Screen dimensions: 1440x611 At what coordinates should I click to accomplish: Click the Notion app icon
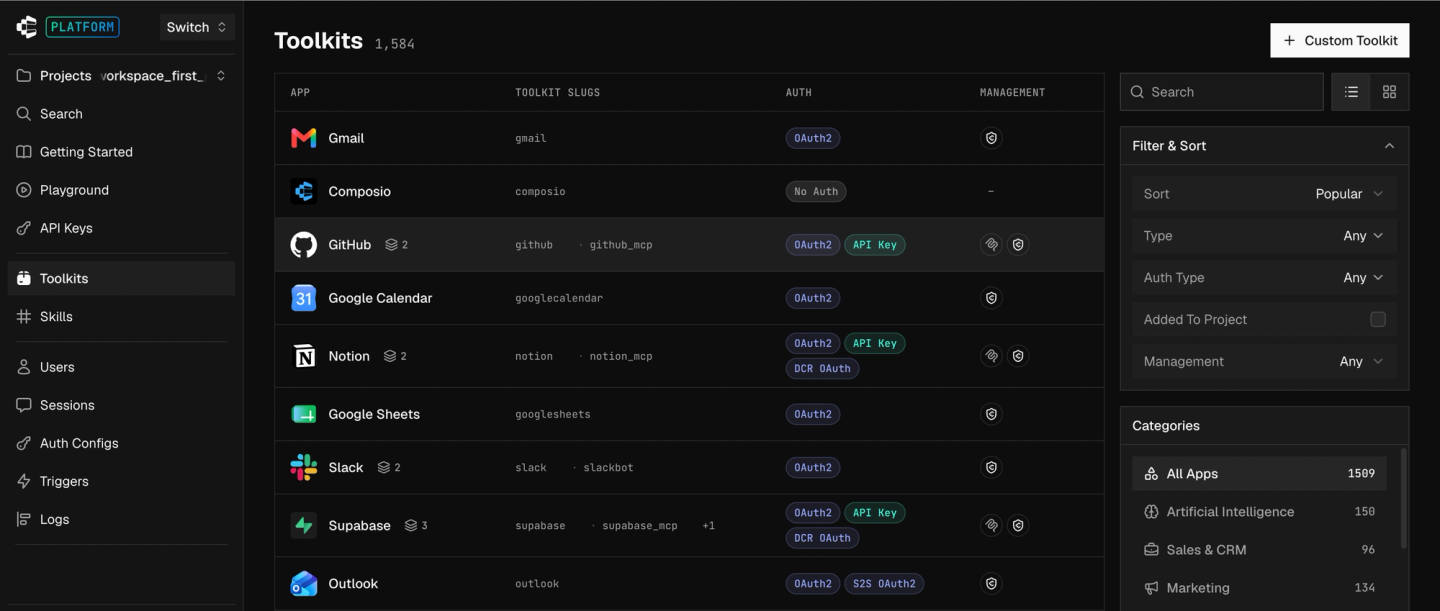(304, 356)
